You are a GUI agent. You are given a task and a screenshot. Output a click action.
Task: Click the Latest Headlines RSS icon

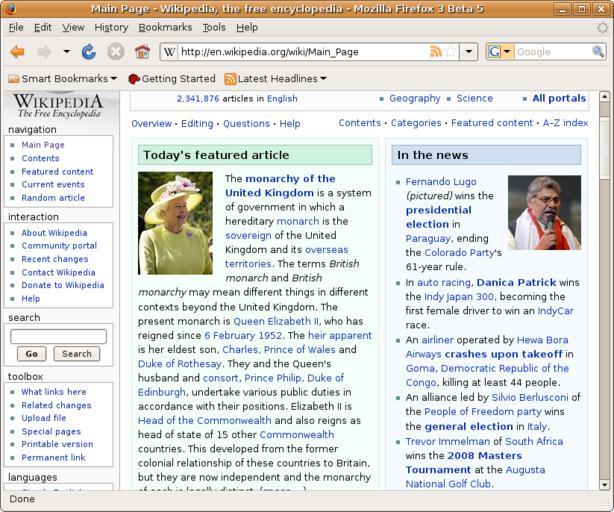click(230, 79)
